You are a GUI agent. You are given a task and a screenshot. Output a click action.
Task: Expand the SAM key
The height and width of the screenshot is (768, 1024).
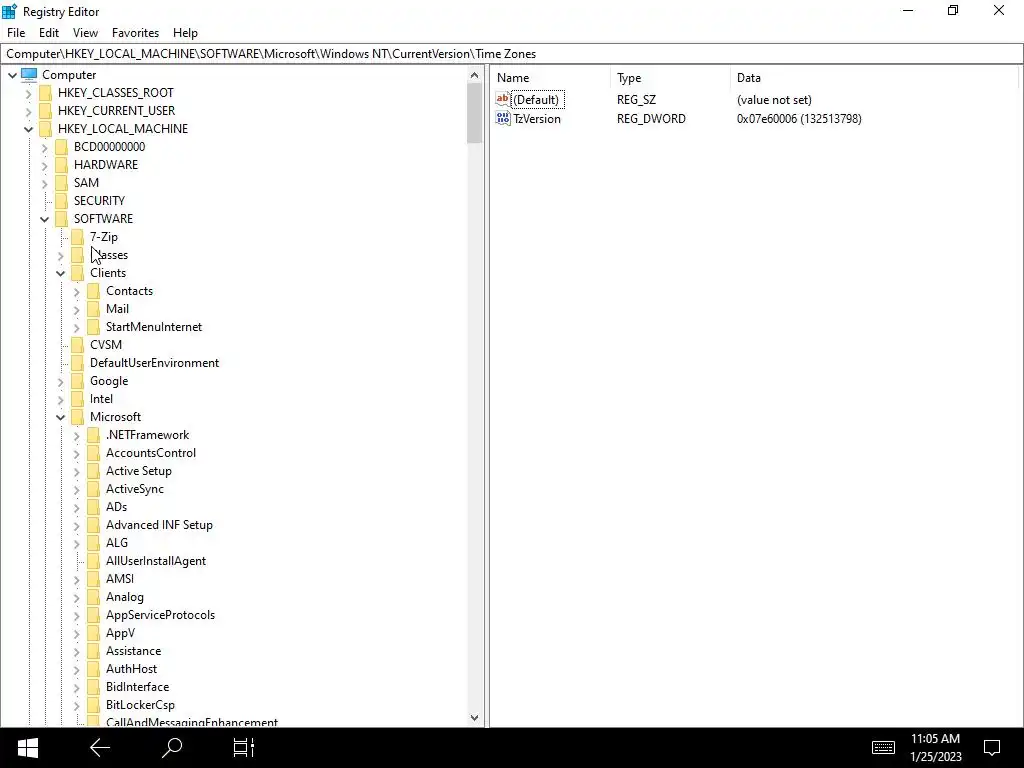coord(44,184)
